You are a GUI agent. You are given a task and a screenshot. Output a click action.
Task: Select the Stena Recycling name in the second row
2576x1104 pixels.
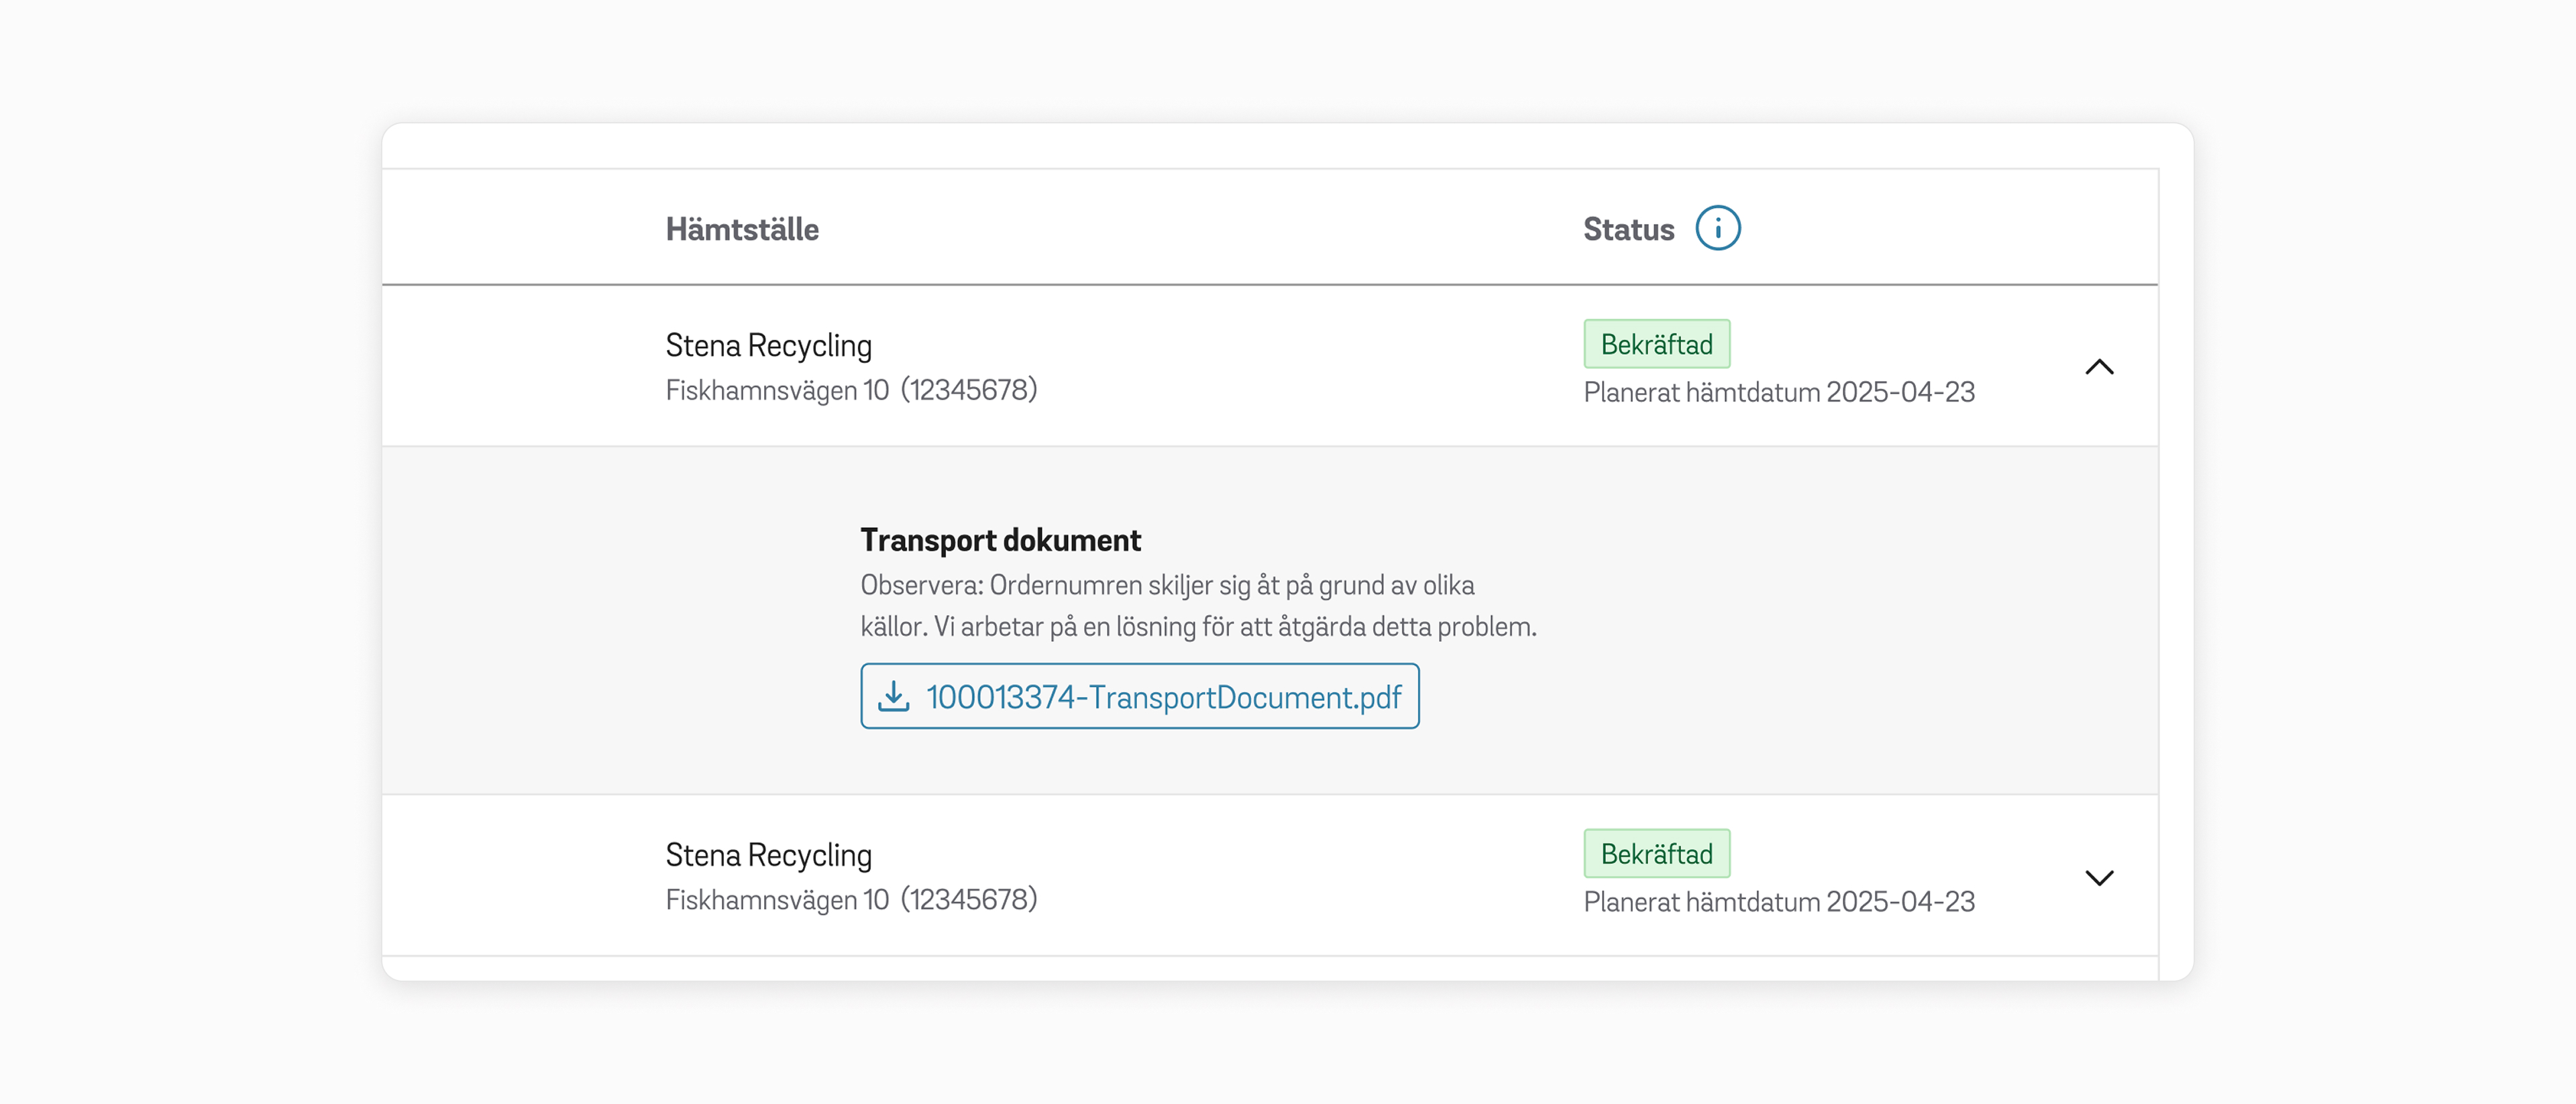[768, 855]
